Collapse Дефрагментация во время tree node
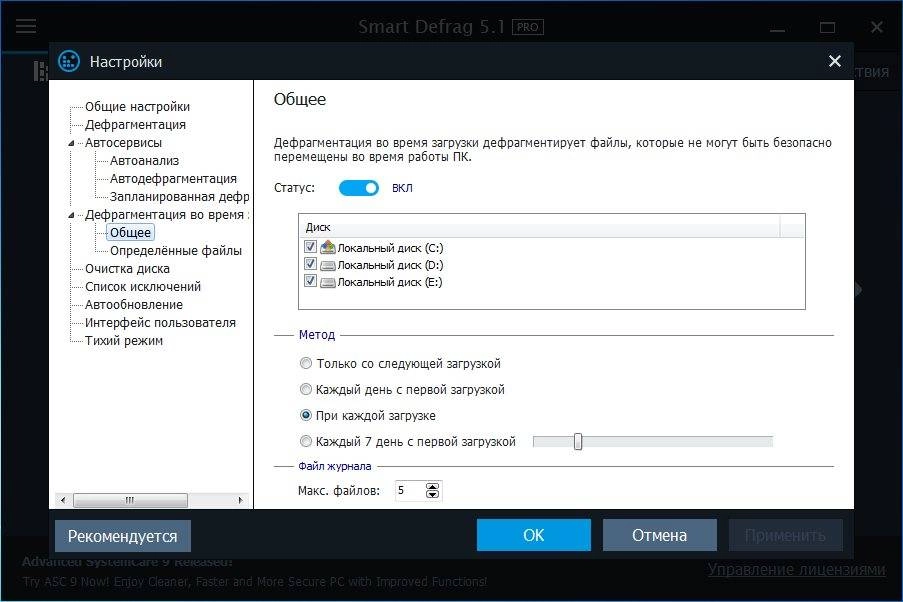903x602 pixels. [x=71, y=215]
